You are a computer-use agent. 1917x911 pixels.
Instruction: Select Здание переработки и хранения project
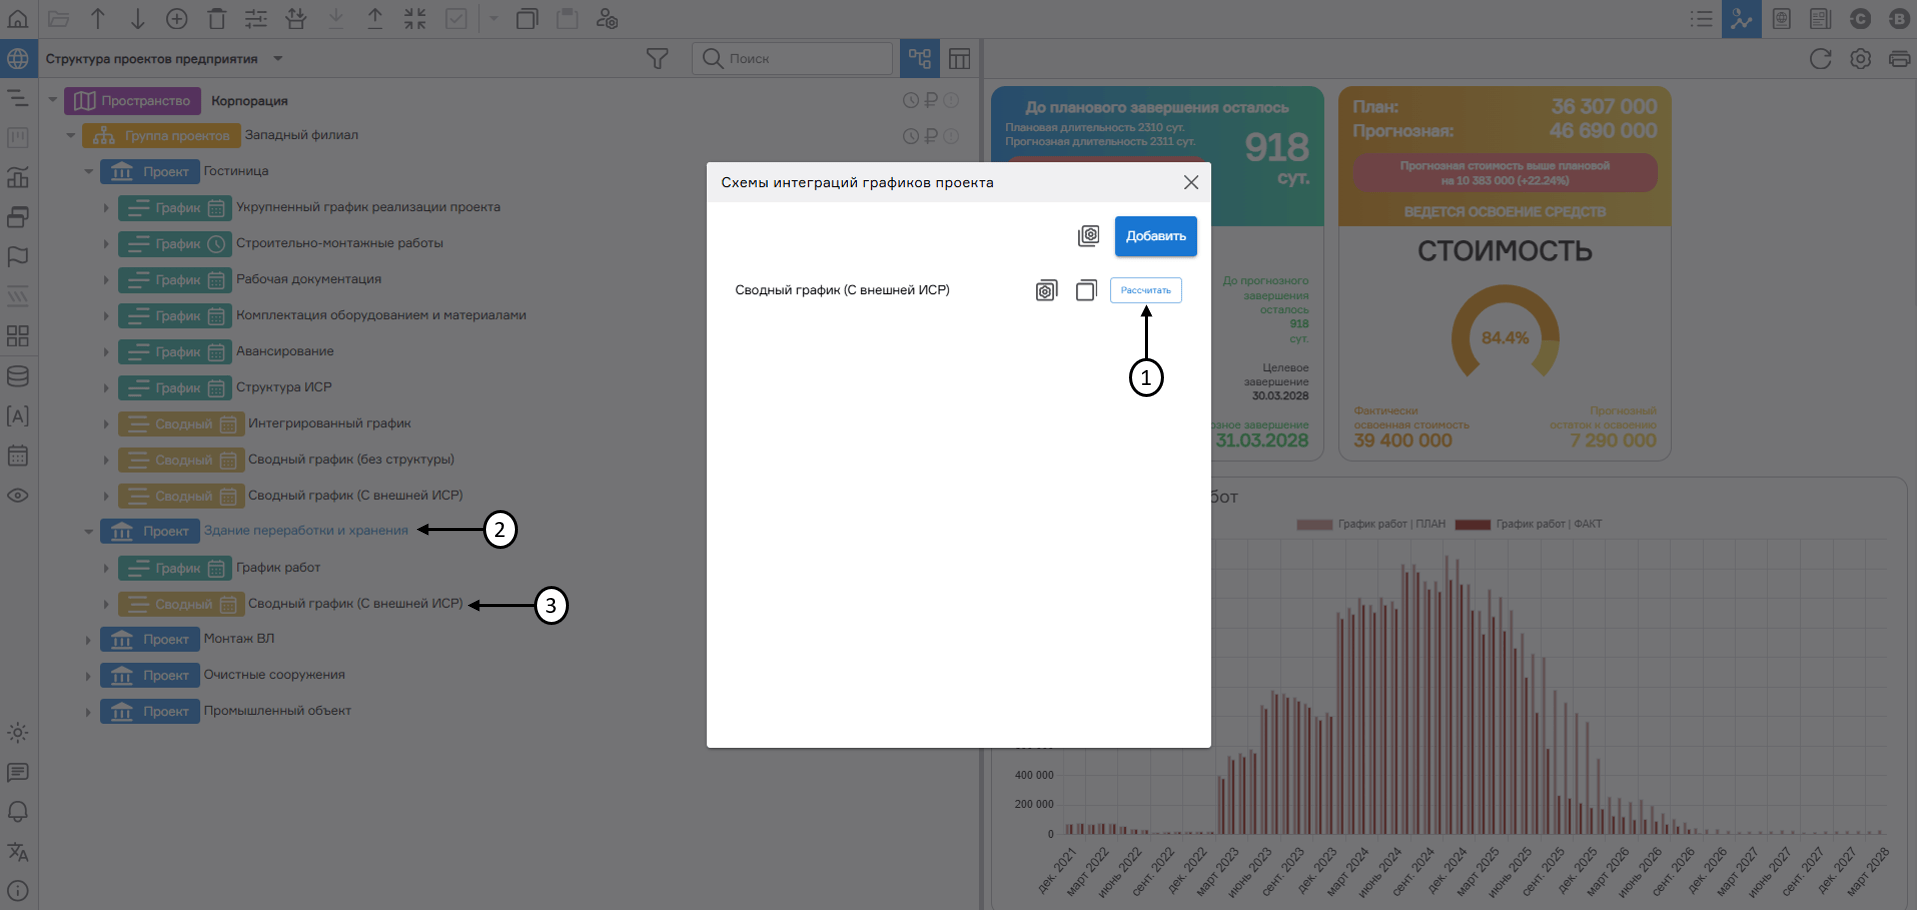(306, 531)
